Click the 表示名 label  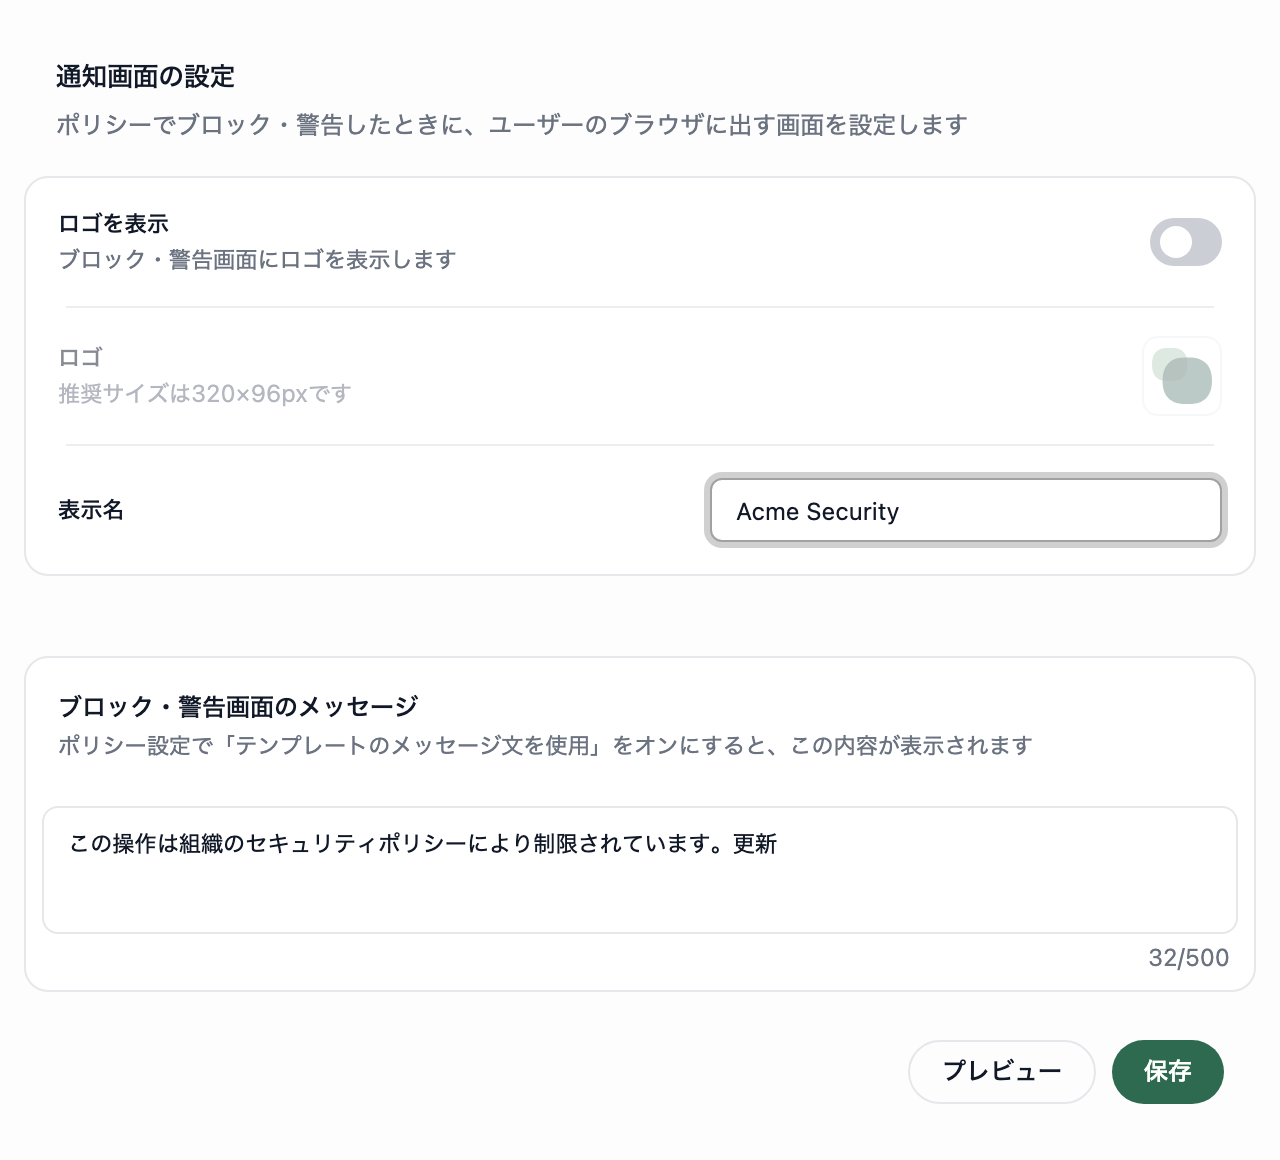[x=91, y=510]
